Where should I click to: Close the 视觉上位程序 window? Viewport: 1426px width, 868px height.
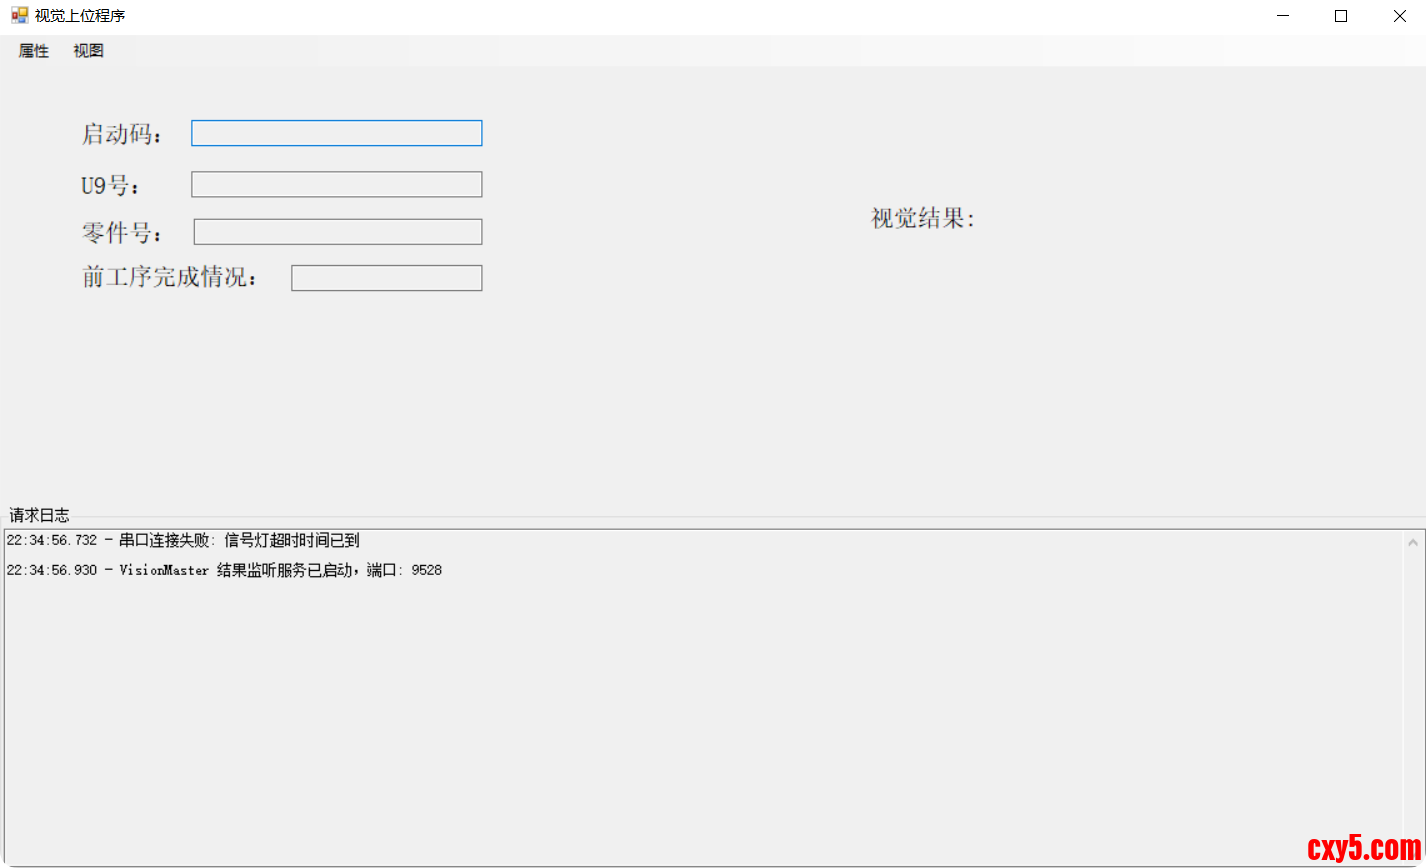[x=1399, y=16]
